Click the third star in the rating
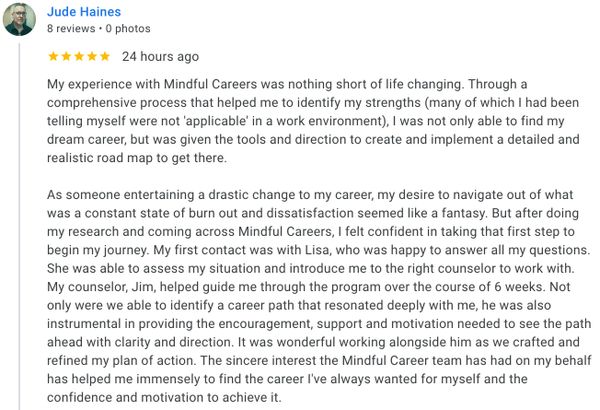The height and width of the screenshot is (410, 600). 79,56
